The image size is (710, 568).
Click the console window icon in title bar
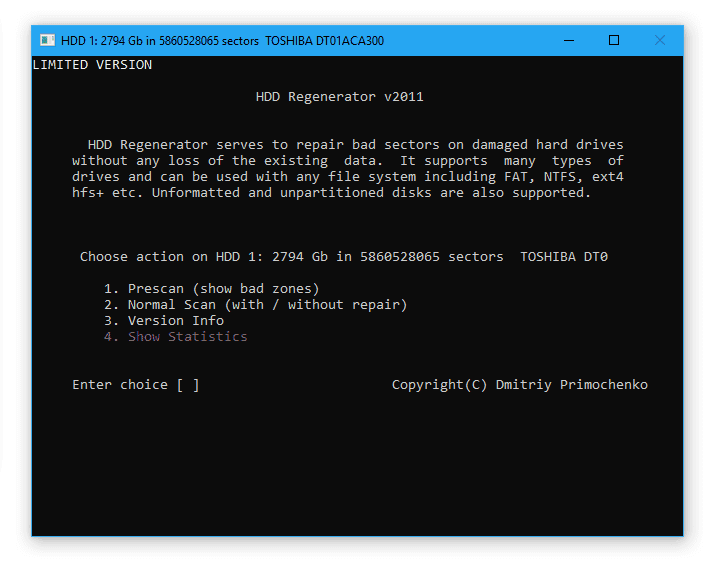[x=47, y=40]
